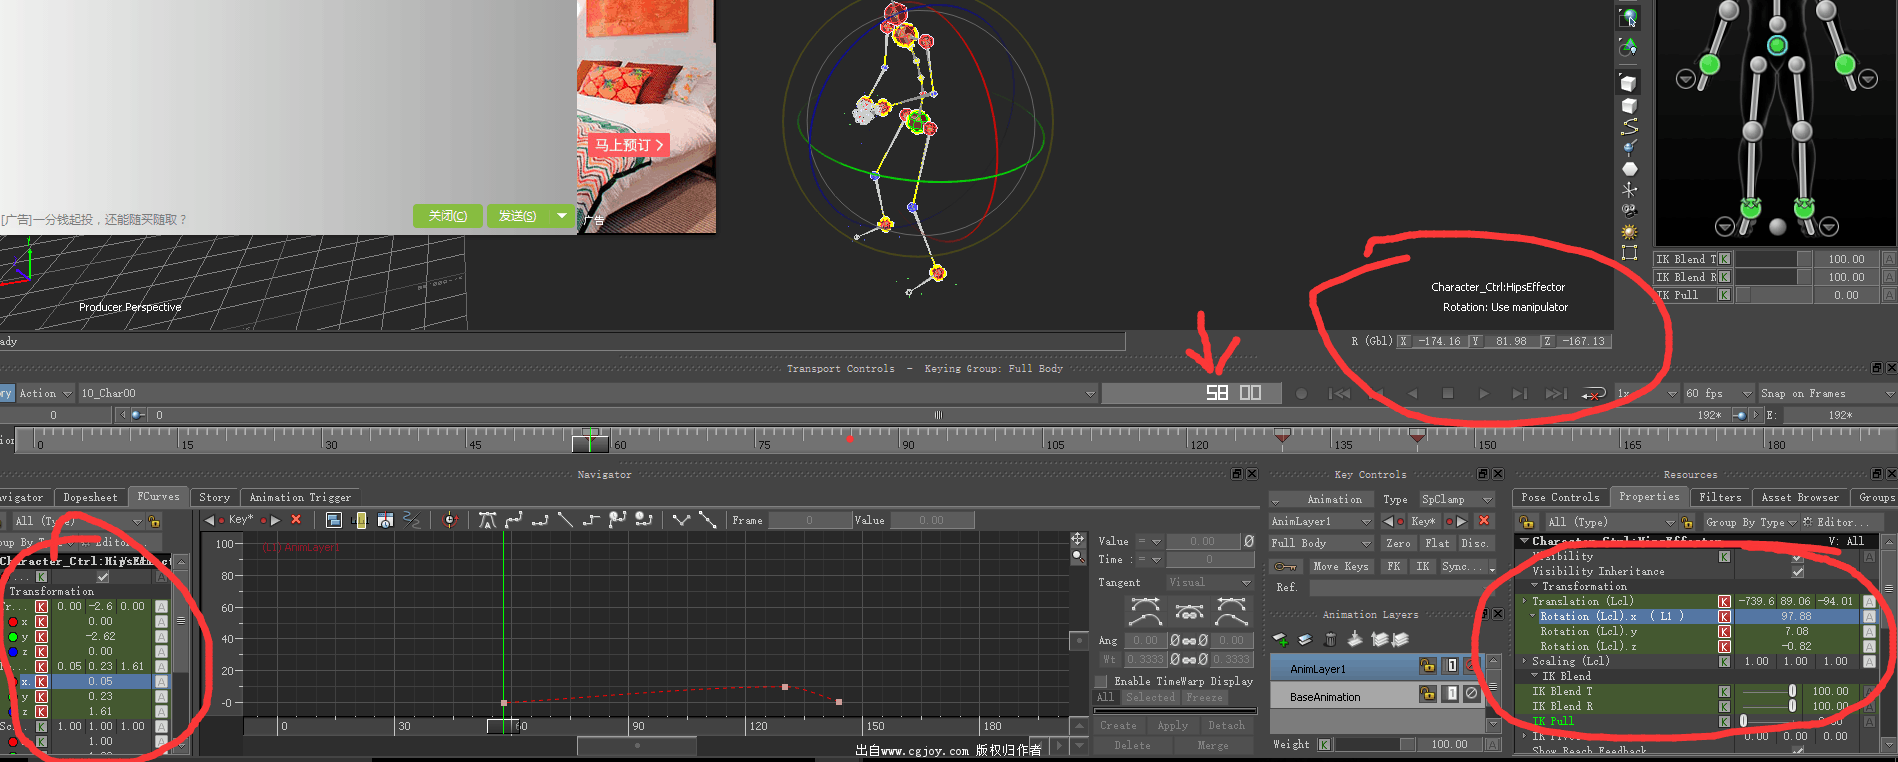The width and height of the screenshot is (1898, 762).
Task: Click the pan move icon in FCurves graph
Action: [1078, 540]
